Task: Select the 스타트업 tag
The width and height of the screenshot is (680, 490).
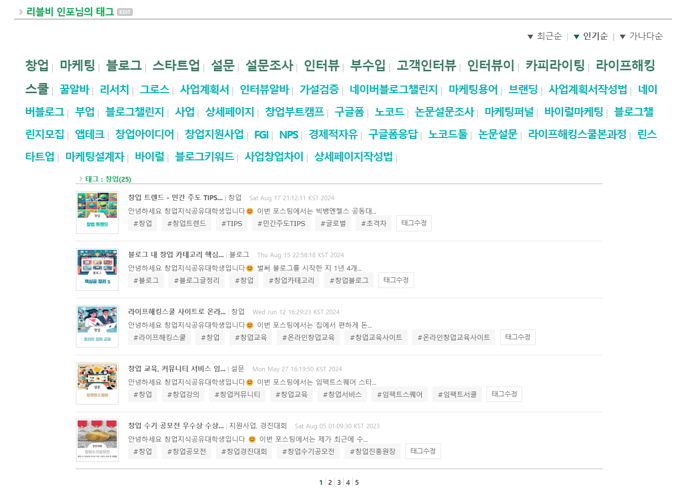Action: (176, 65)
